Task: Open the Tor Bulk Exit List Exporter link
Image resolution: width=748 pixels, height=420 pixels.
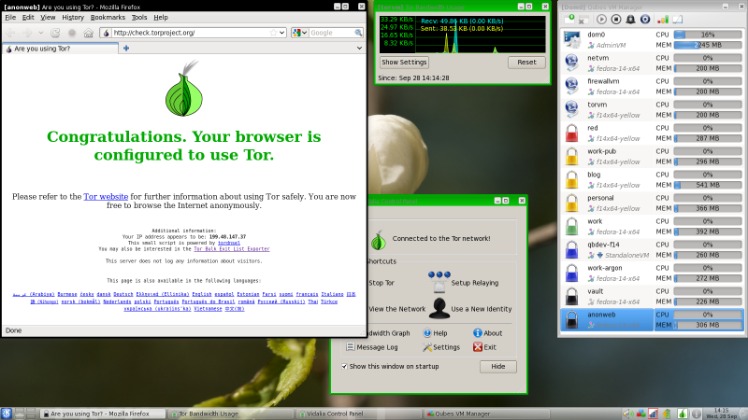Action: point(231,249)
